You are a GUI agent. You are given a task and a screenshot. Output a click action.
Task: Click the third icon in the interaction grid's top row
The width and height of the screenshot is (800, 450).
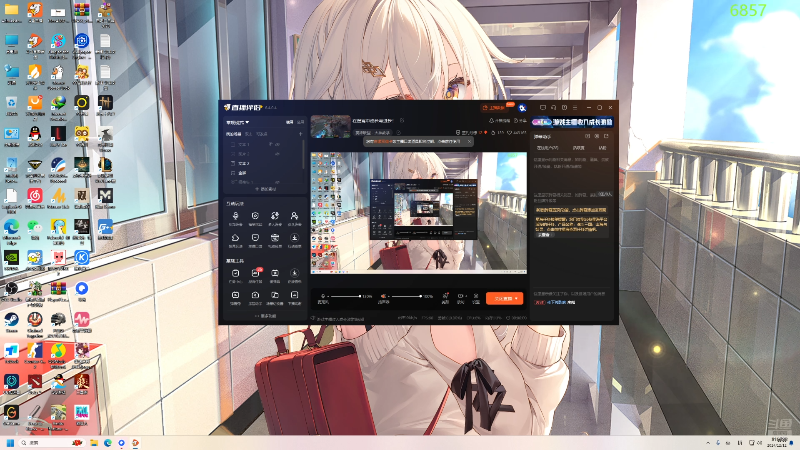pos(274,216)
